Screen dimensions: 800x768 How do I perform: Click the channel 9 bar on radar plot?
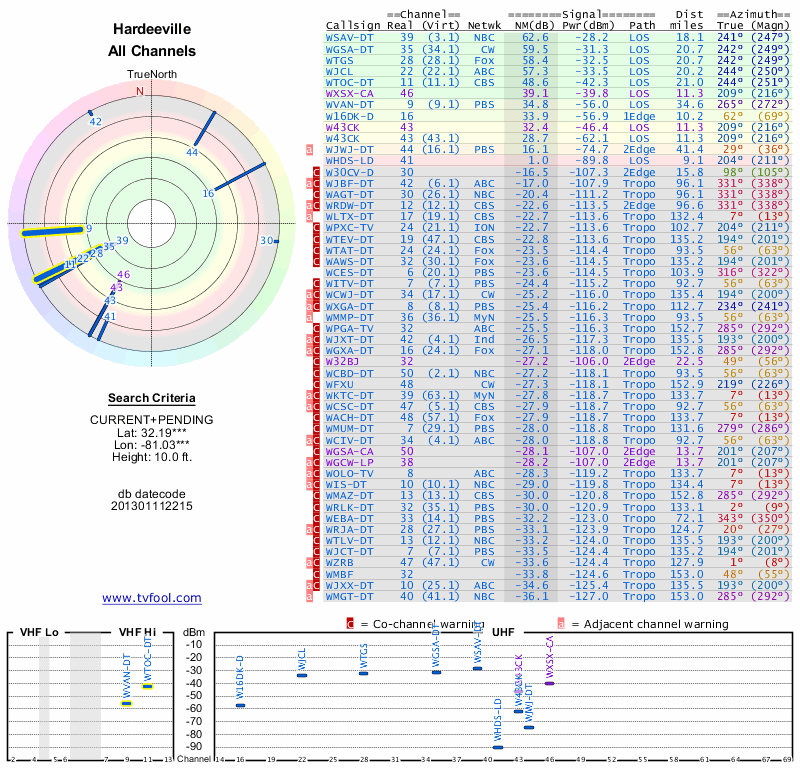52,232
